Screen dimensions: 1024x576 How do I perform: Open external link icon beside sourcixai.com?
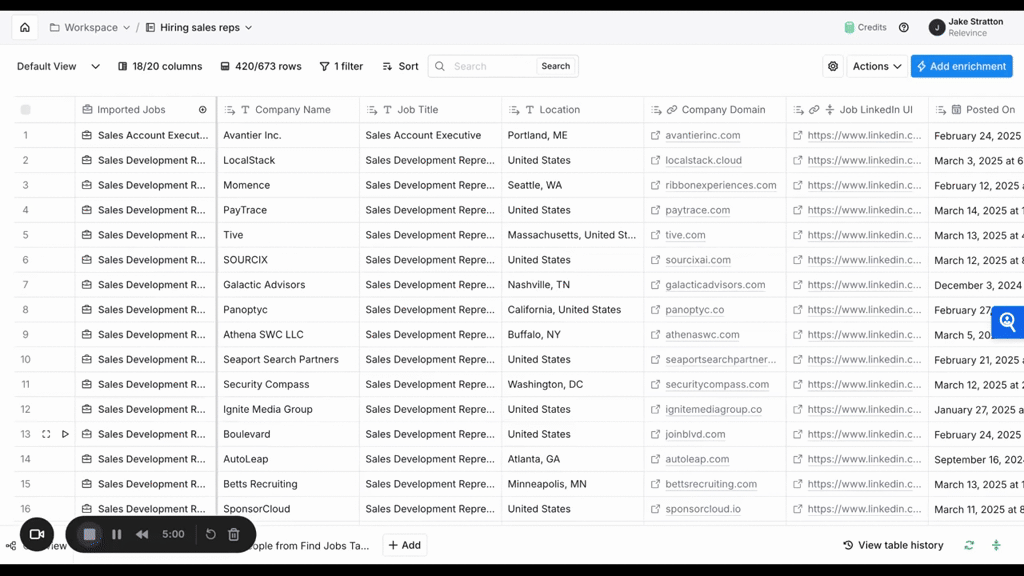(655, 259)
